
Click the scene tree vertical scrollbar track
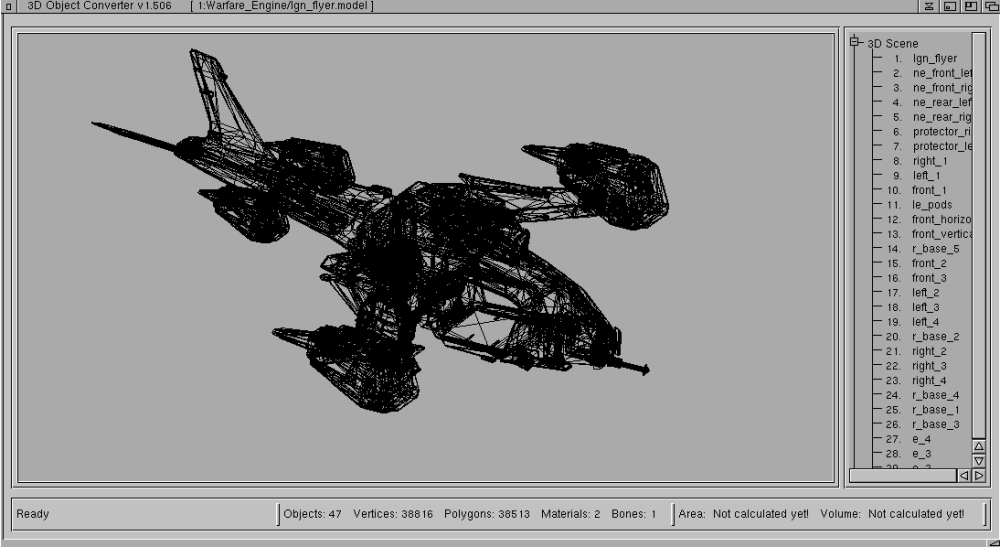(x=979, y=236)
